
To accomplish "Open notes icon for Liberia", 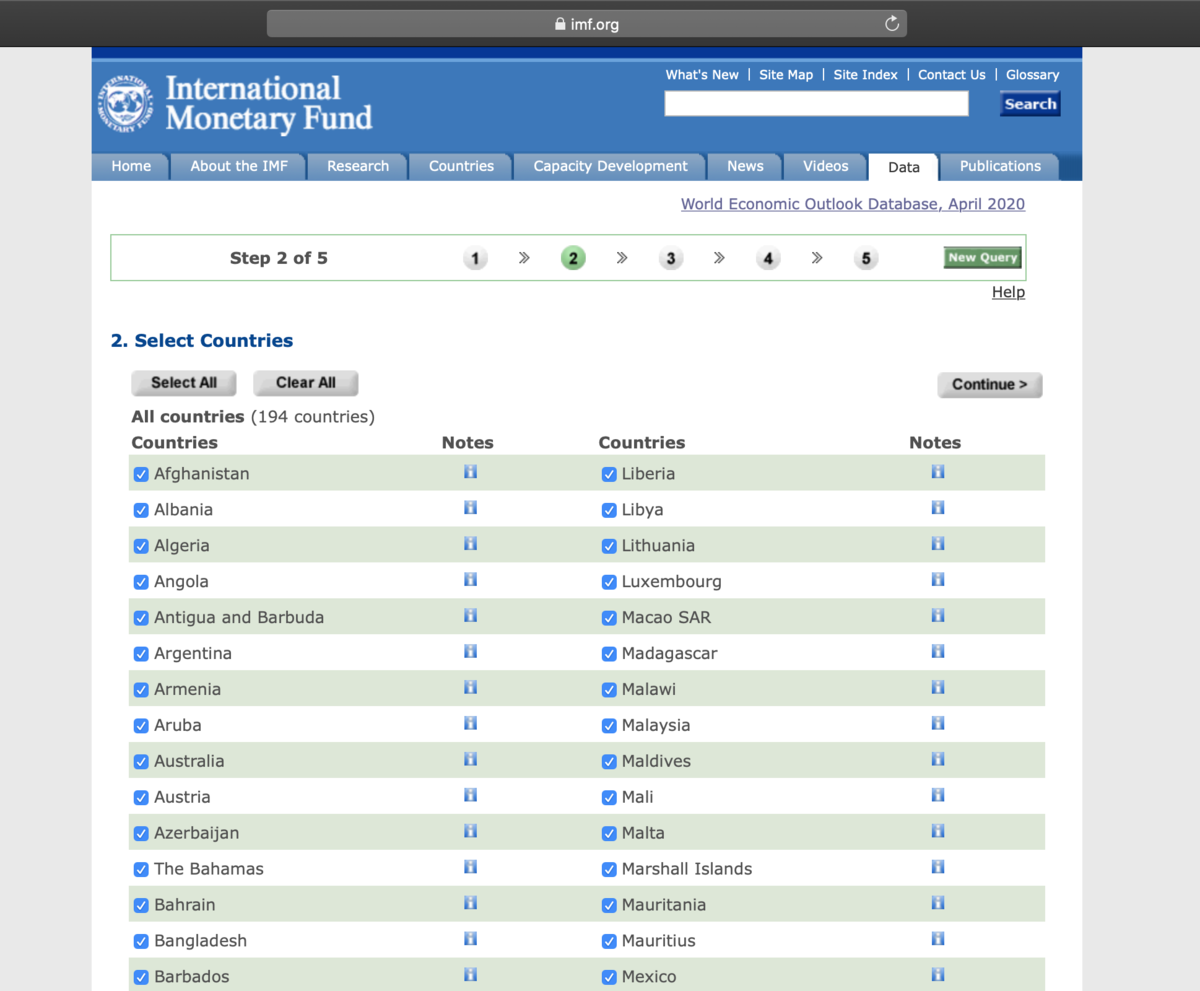I will tap(938, 471).
